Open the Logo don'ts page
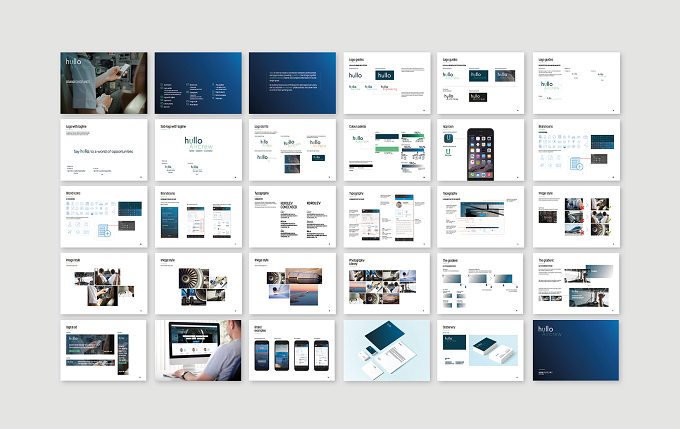 tap(292, 150)
